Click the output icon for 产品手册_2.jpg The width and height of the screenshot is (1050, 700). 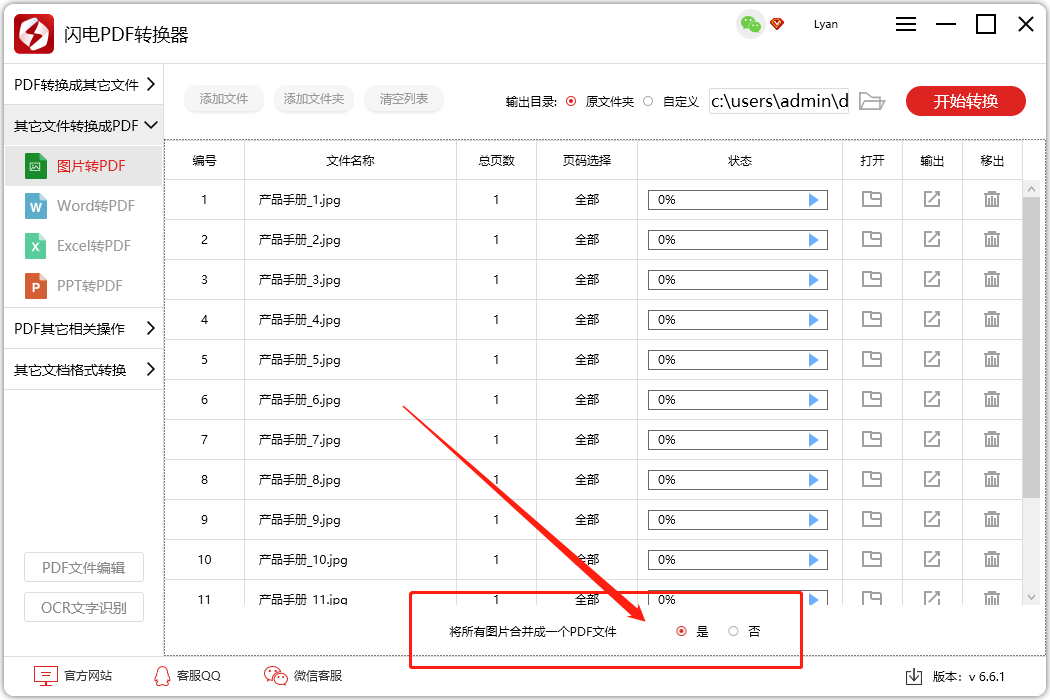[x=931, y=239]
